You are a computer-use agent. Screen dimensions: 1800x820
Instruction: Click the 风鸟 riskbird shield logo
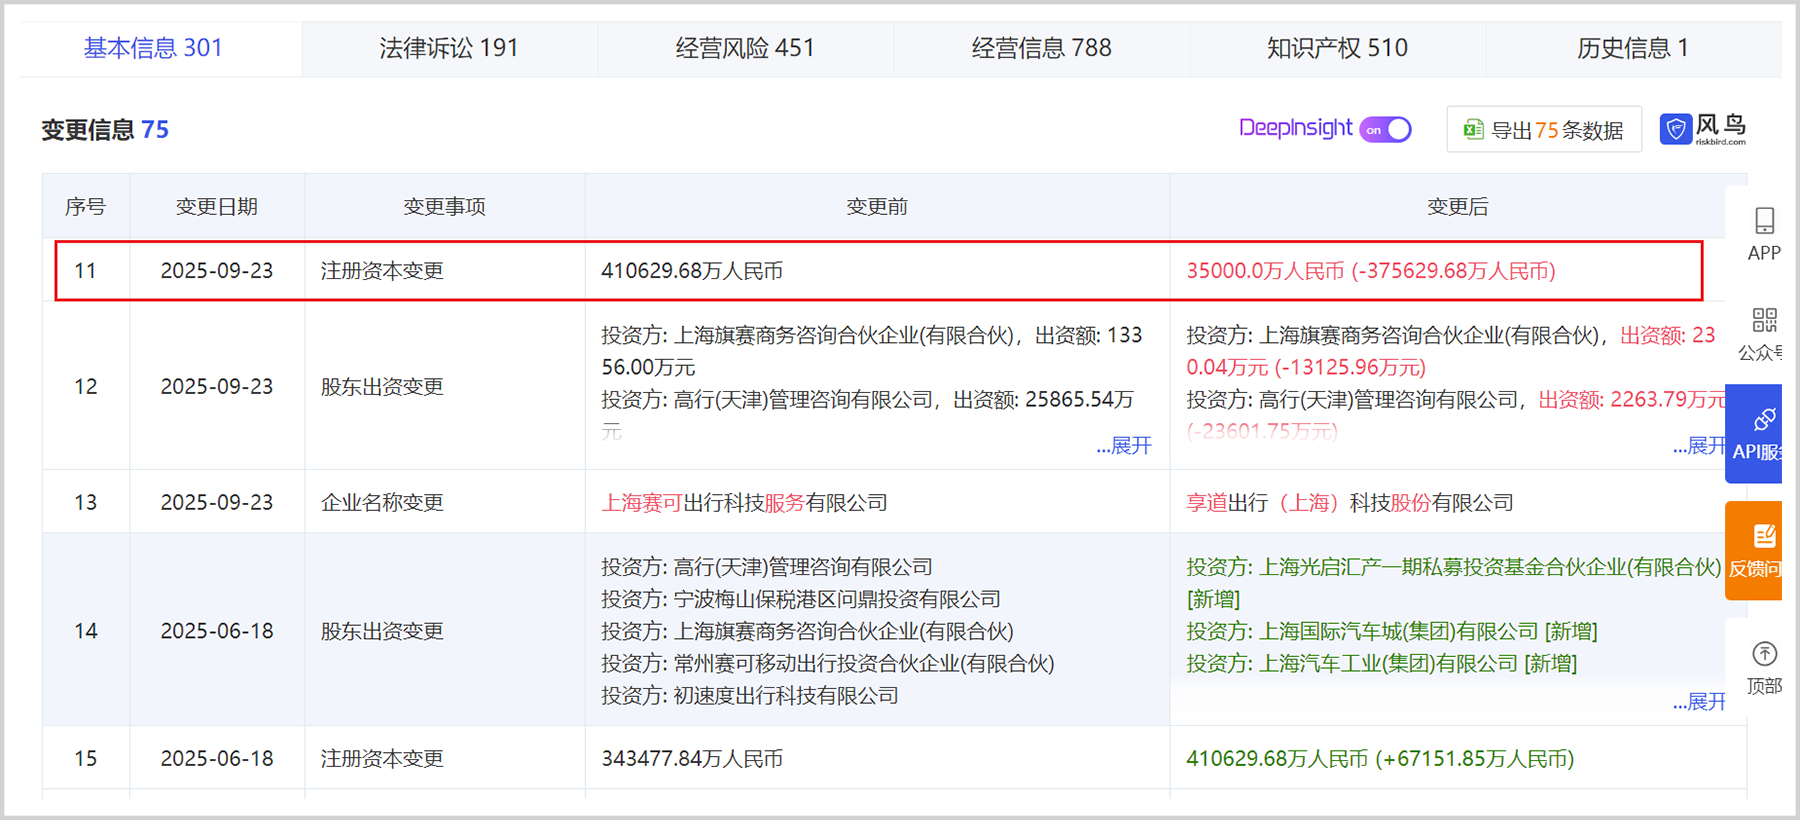click(1677, 129)
